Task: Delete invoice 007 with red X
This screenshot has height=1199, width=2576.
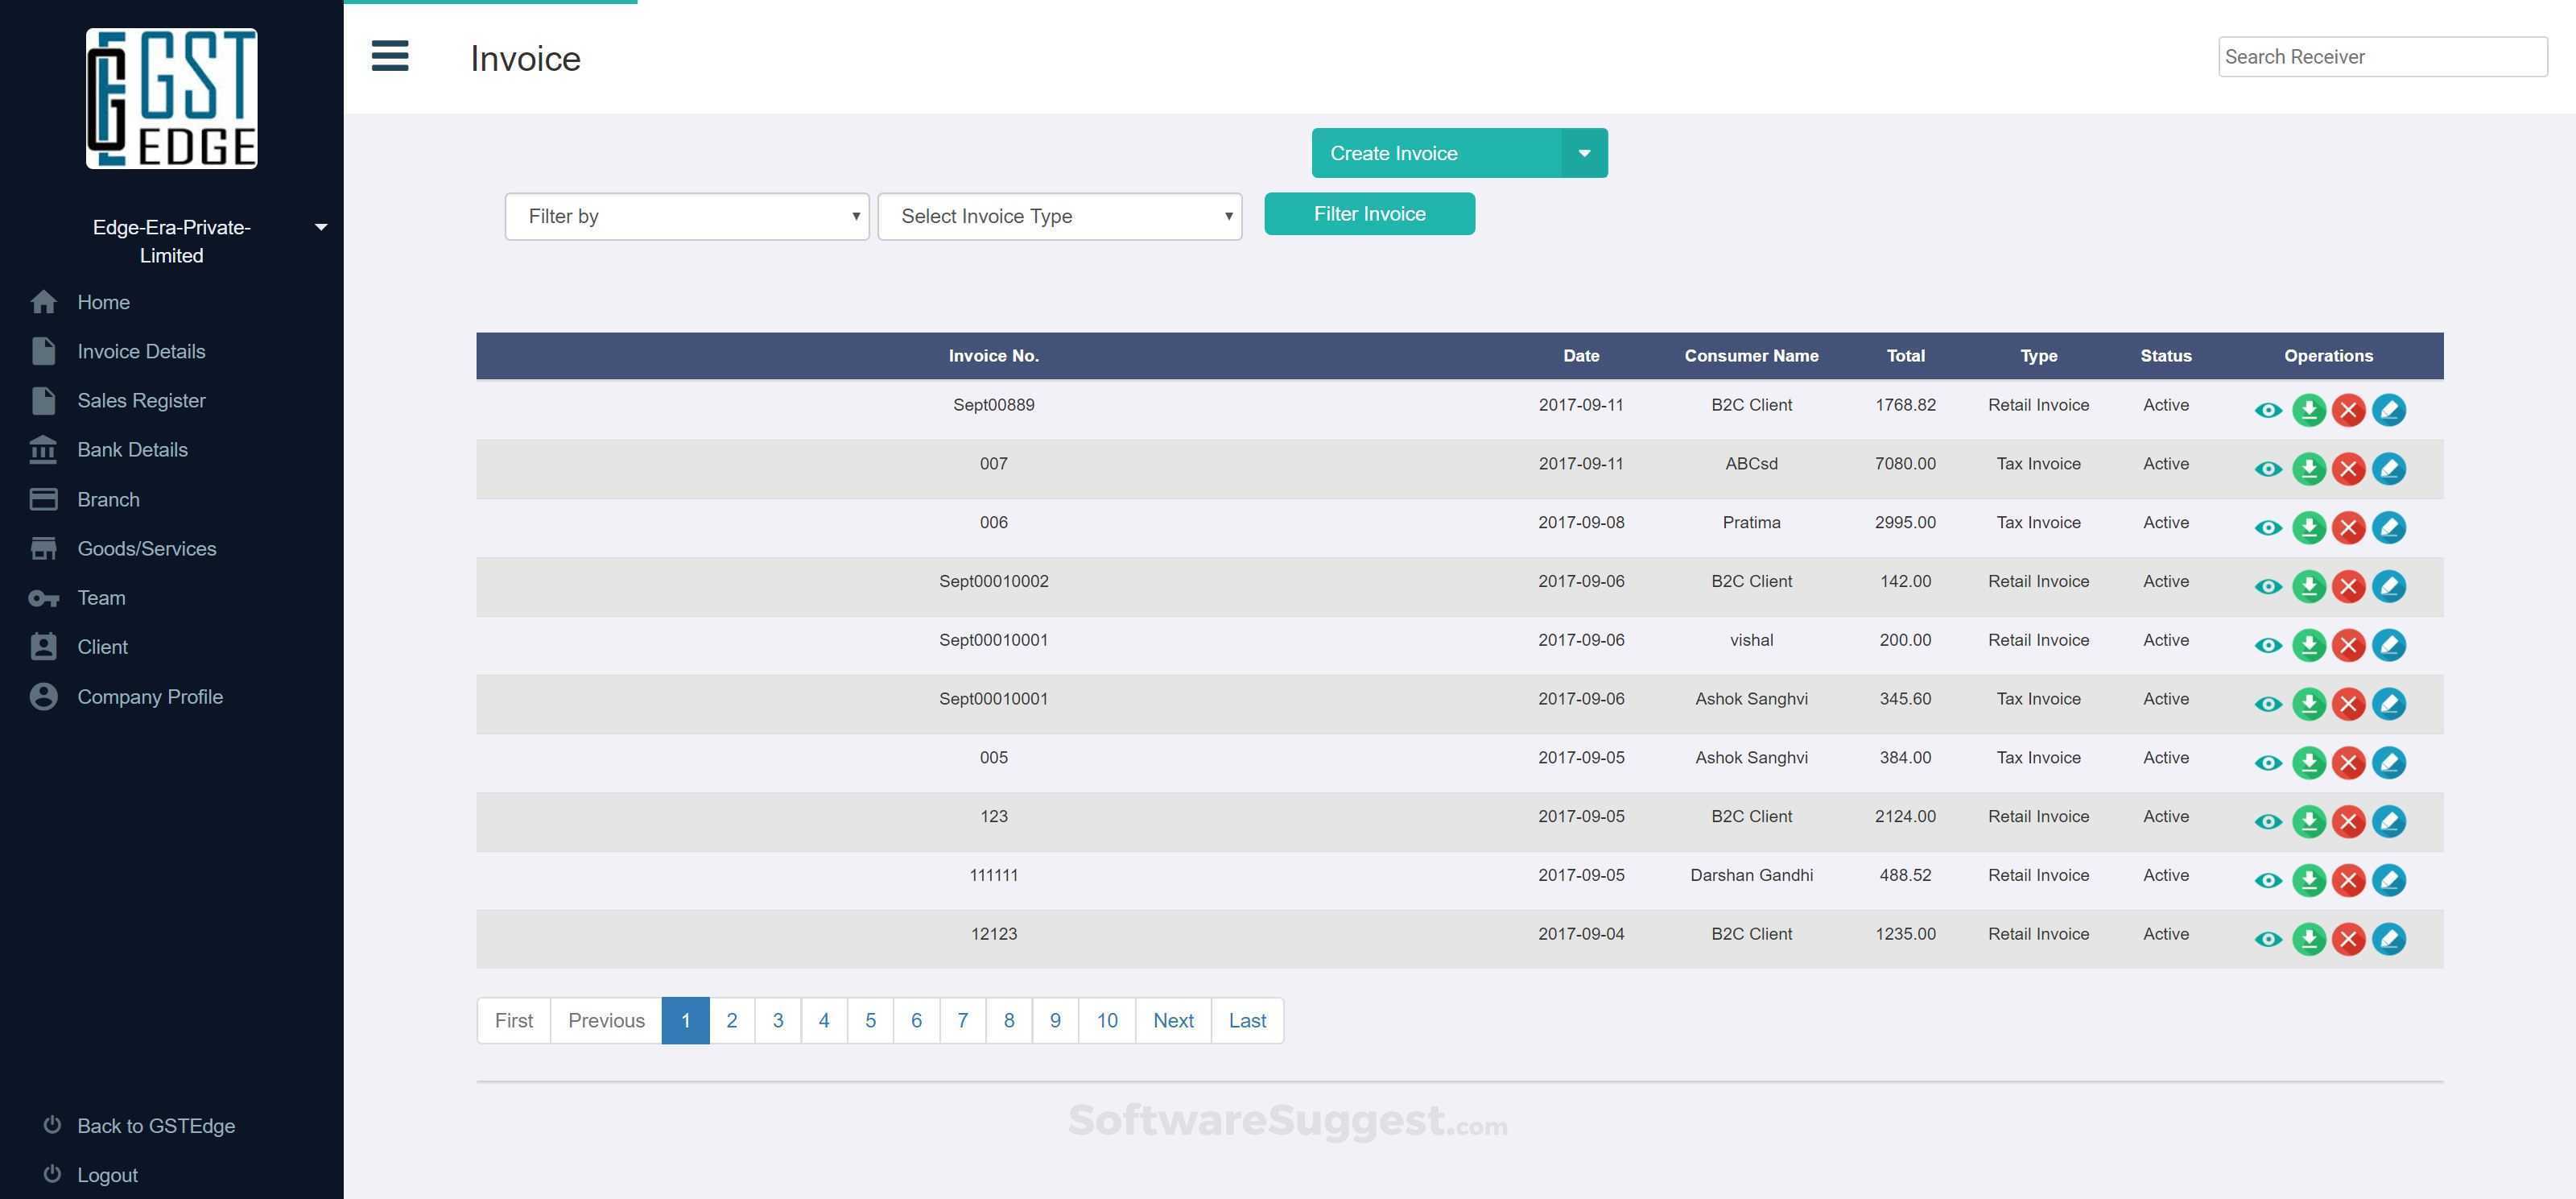Action: 2348,469
